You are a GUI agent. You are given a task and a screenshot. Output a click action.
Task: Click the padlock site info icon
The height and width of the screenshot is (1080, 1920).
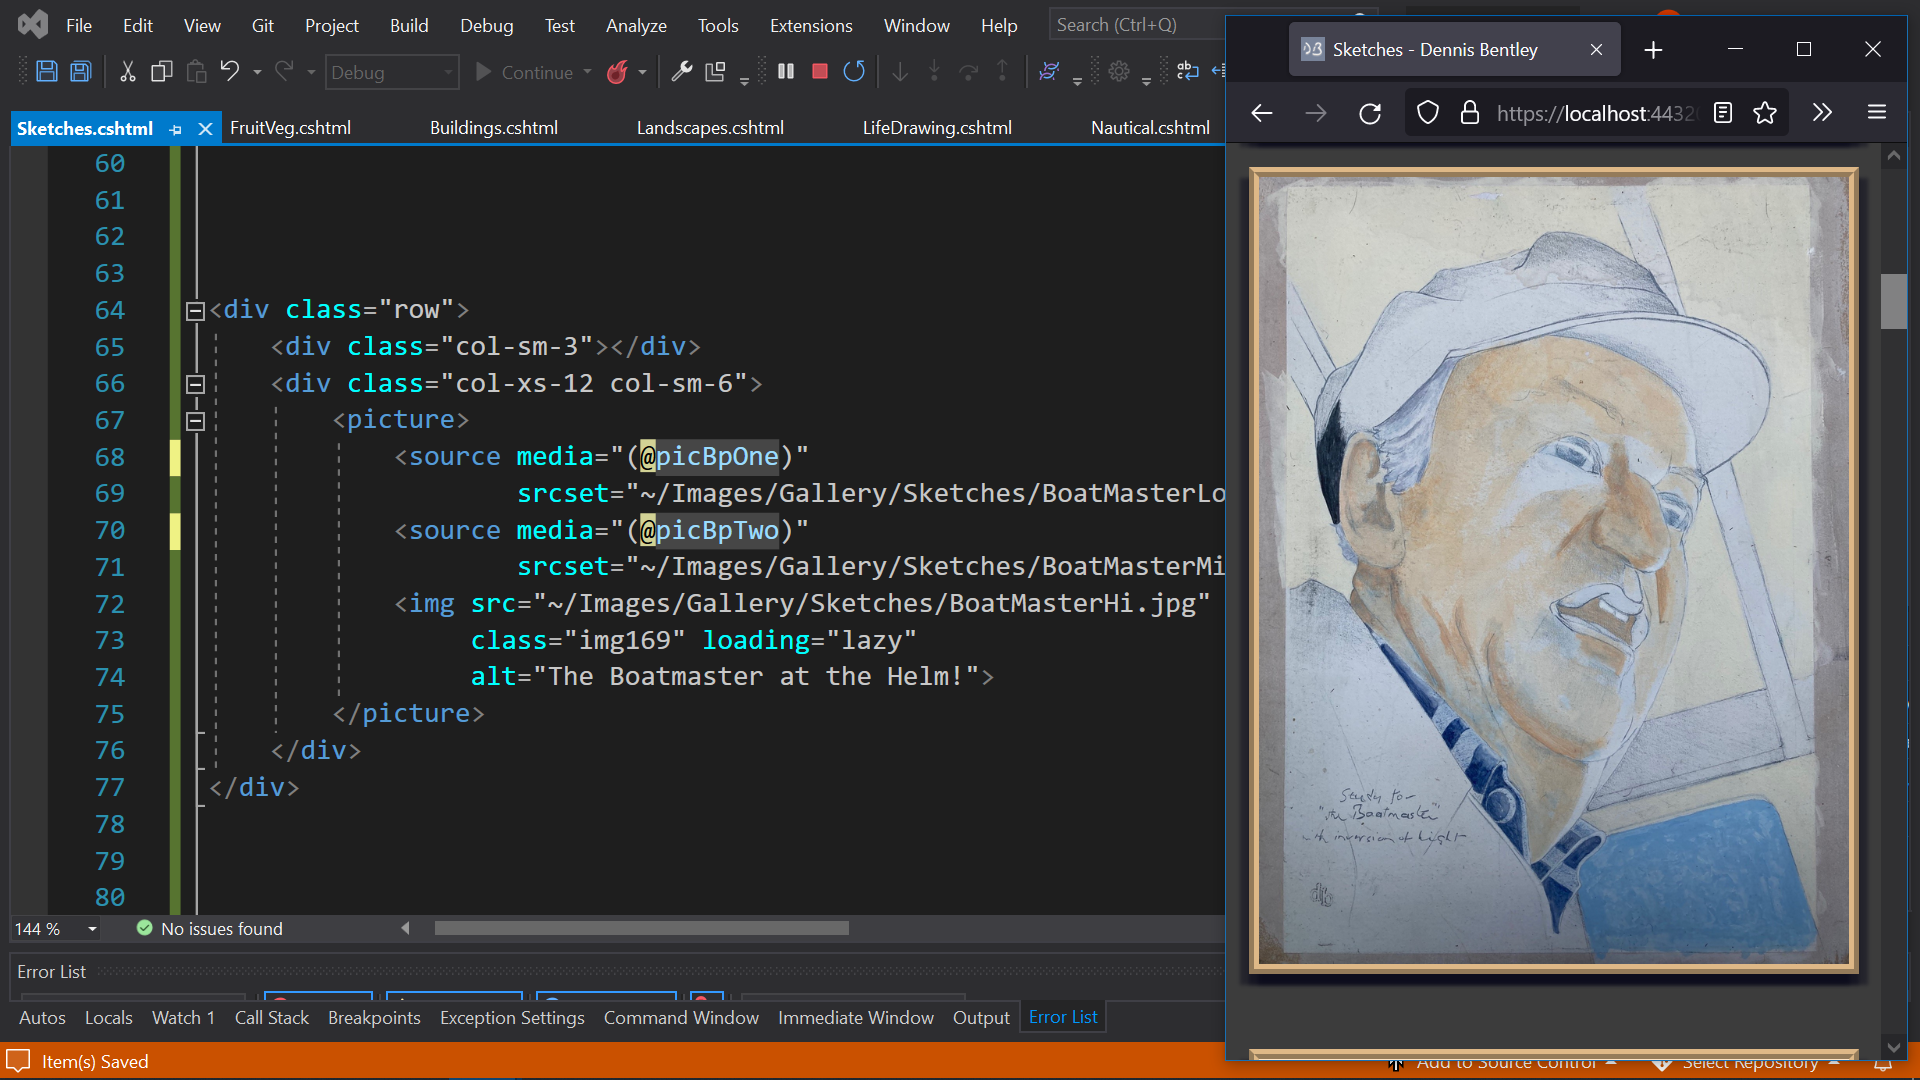pos(1469,113)
